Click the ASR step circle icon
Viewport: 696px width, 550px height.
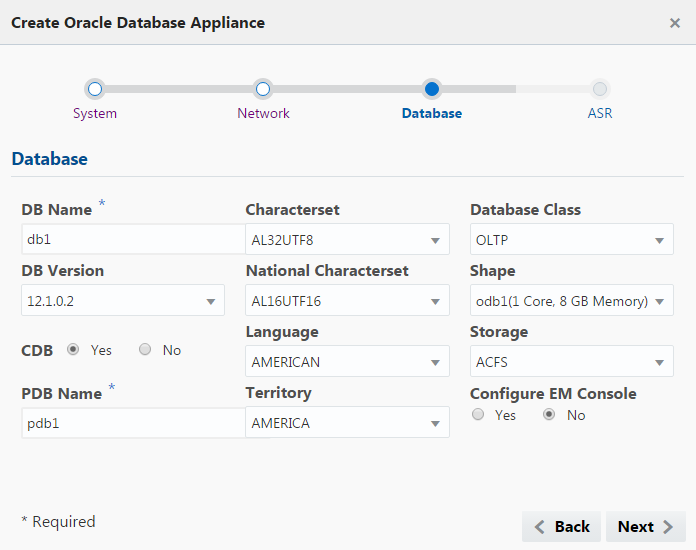pos(600,89)
